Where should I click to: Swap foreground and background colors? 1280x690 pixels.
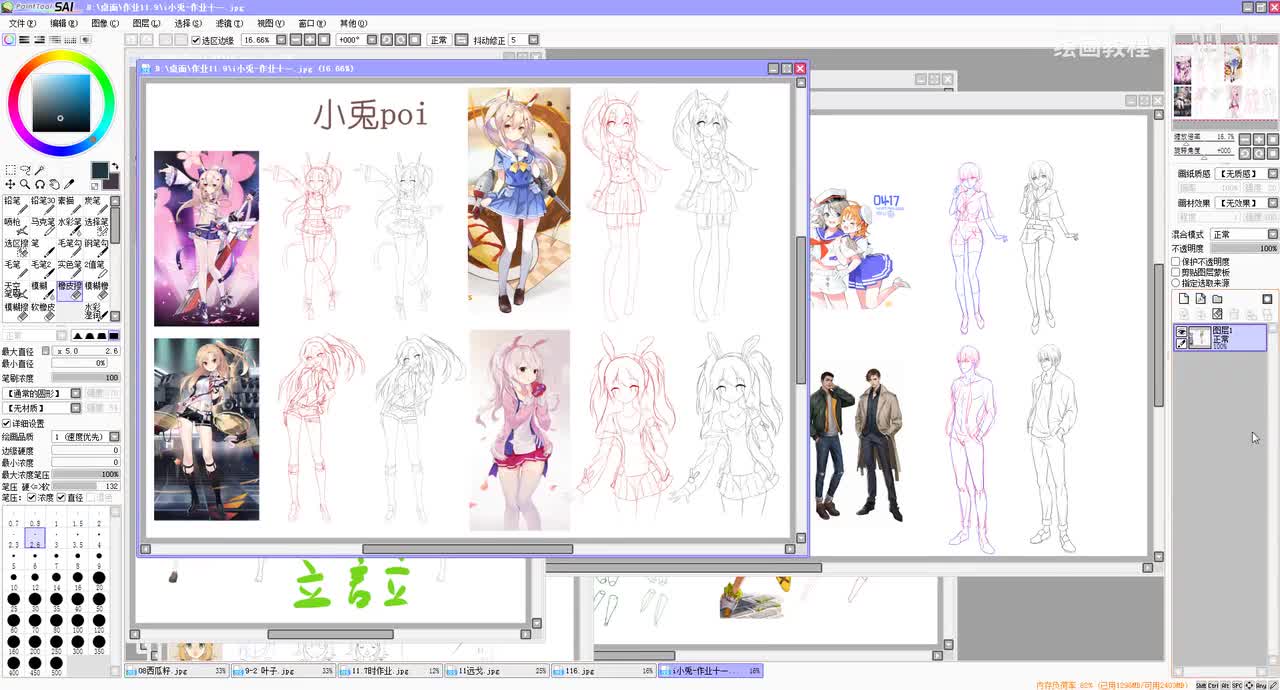click(115, 166)
